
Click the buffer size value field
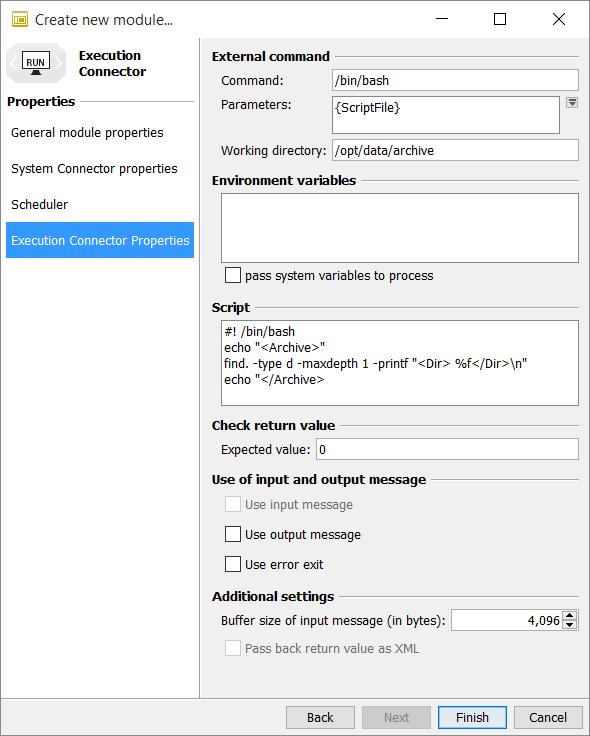507,621
